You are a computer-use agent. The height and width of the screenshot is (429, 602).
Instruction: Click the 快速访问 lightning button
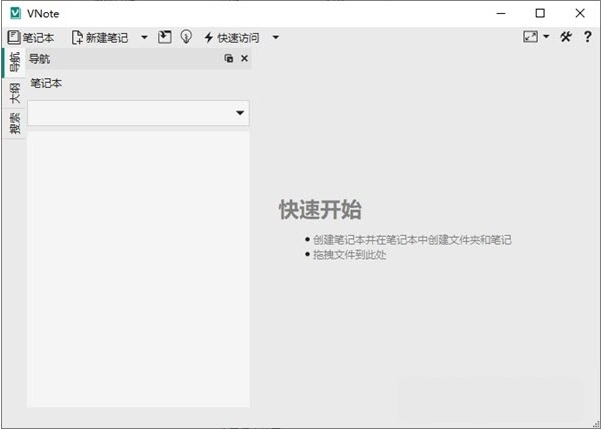[231, 37]
